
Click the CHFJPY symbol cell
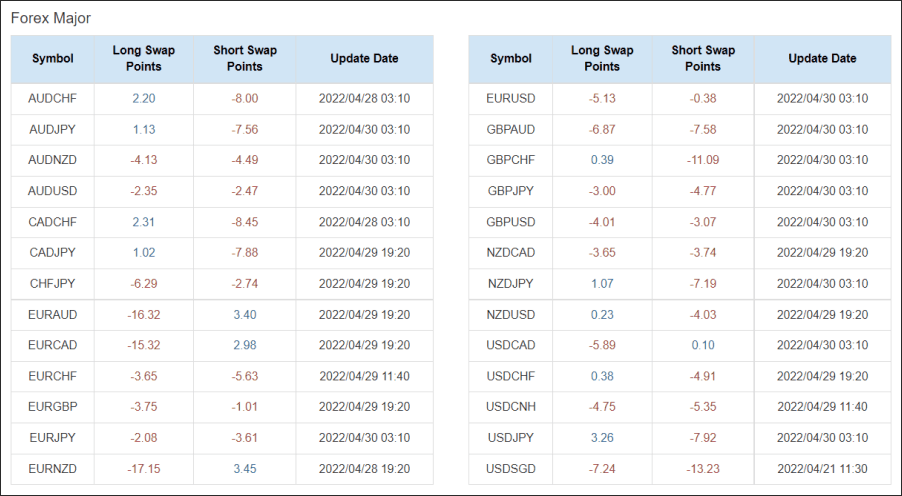point(52,284)
